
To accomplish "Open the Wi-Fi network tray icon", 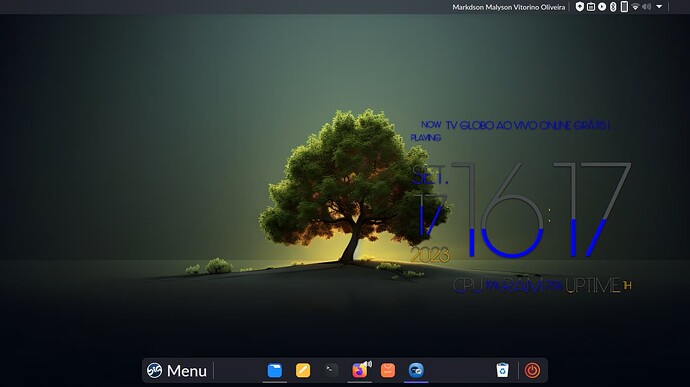I will tap(635, 7).
